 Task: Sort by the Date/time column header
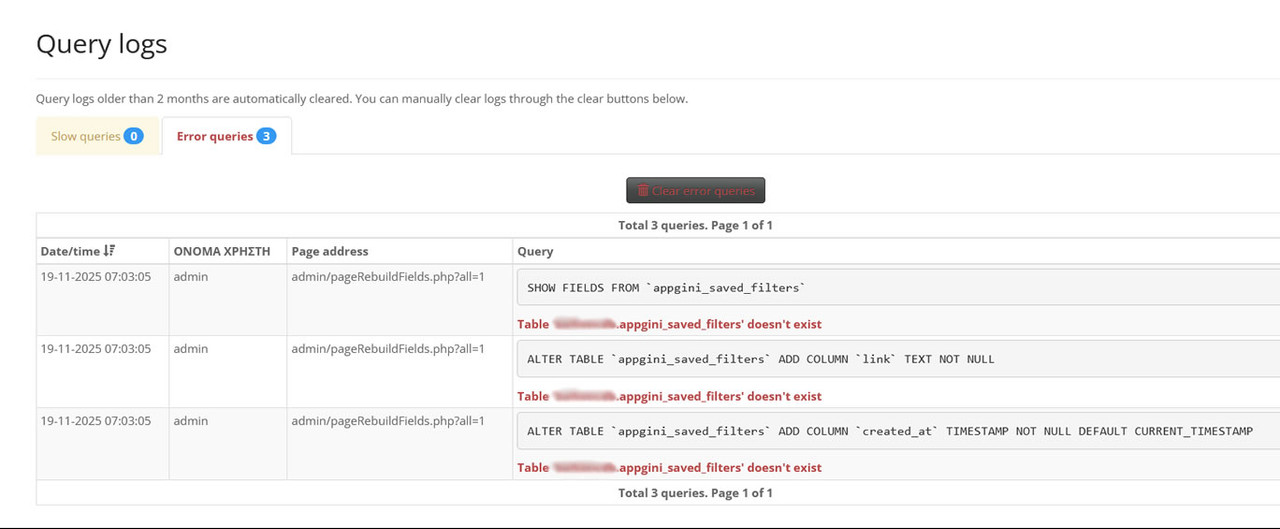[x=78, y=251]
